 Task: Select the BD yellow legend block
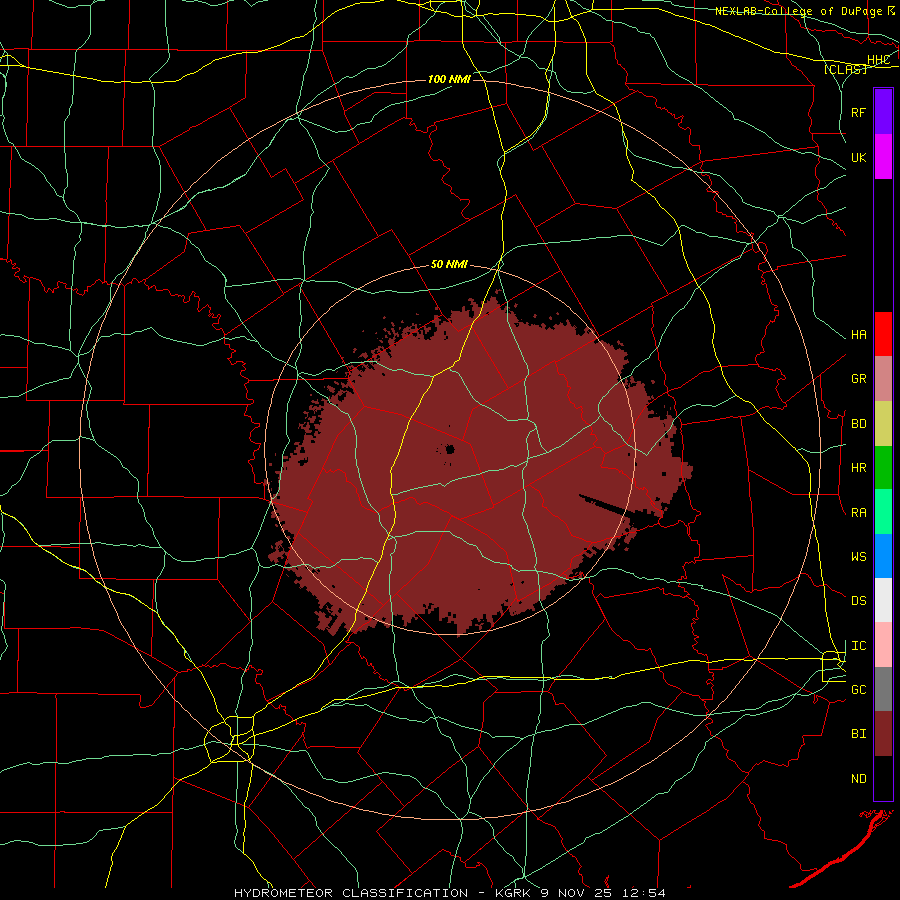pyautogui.click(x=883, y=424)
